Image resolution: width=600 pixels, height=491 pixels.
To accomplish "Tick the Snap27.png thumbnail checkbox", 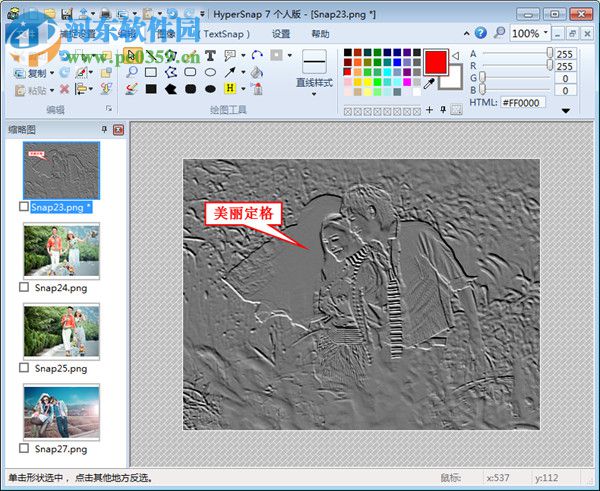I will [24, 448].
